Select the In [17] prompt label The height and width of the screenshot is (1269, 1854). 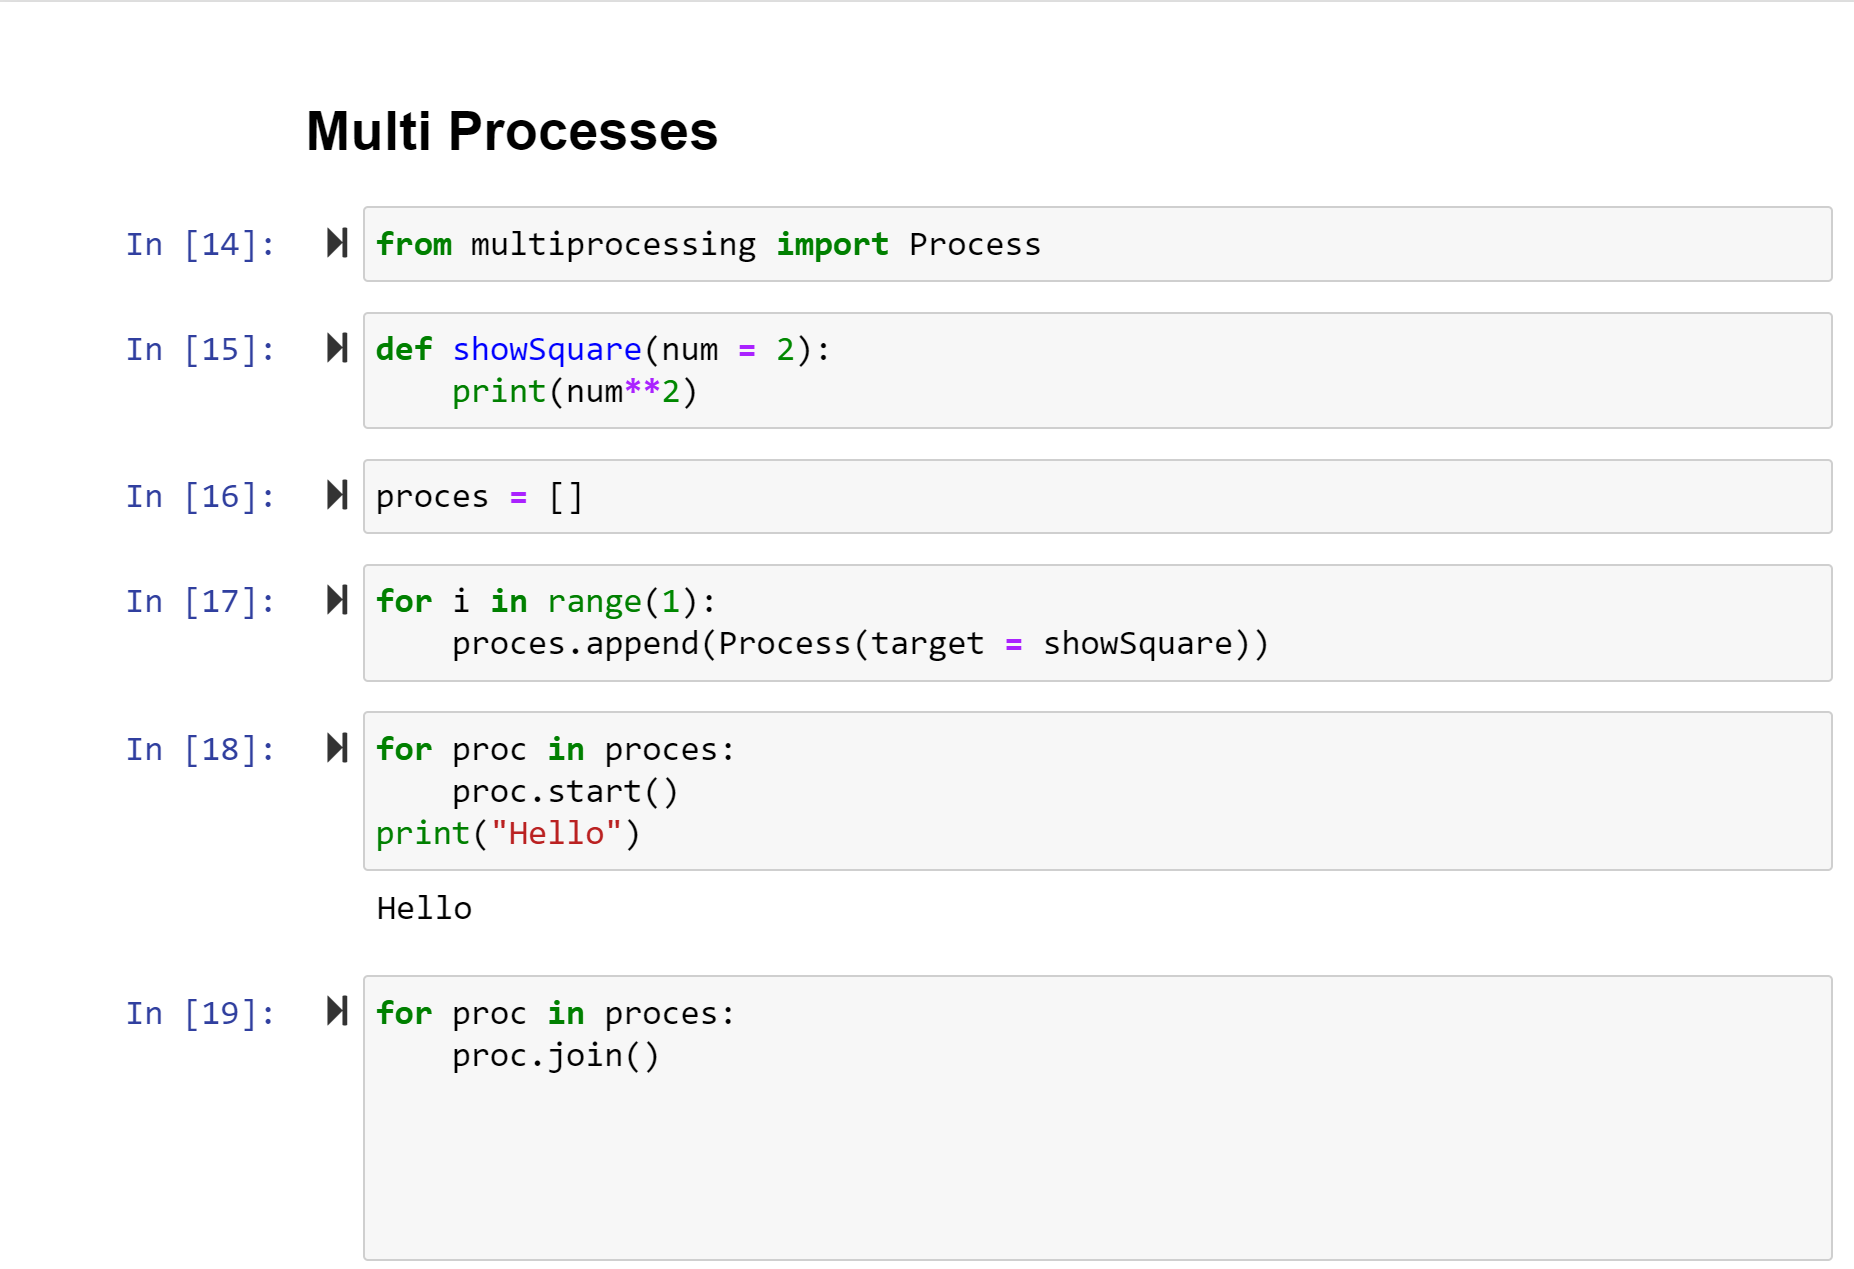(200, 601)
